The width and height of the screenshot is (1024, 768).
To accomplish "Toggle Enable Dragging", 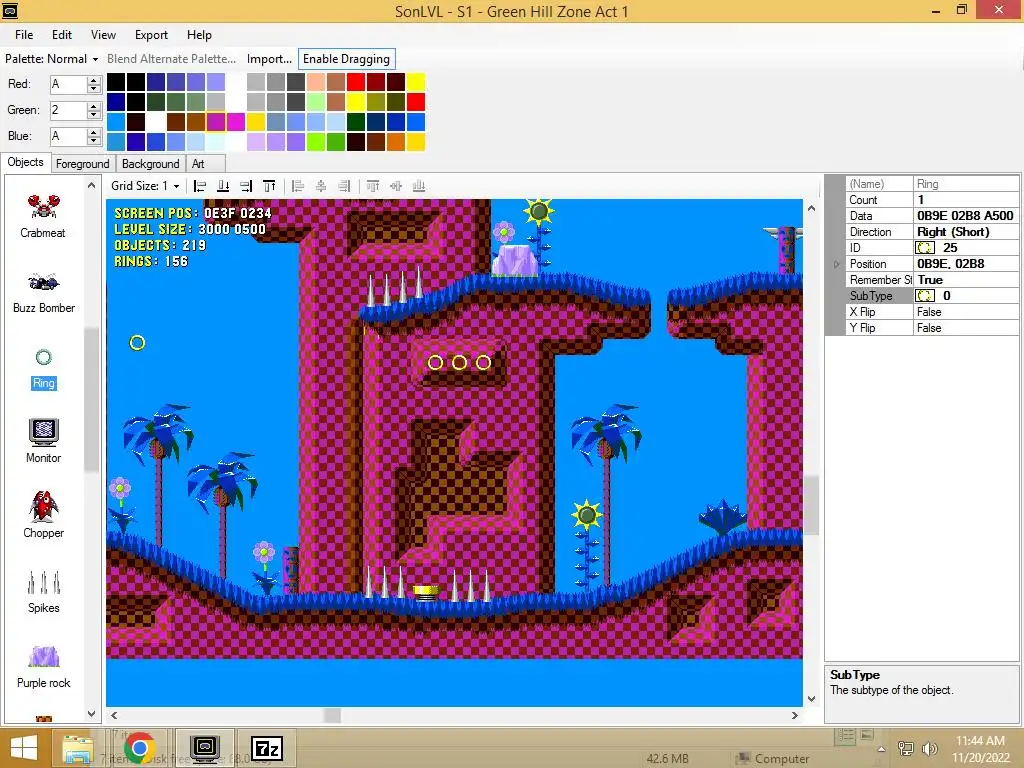I will (x=346, y=59).
